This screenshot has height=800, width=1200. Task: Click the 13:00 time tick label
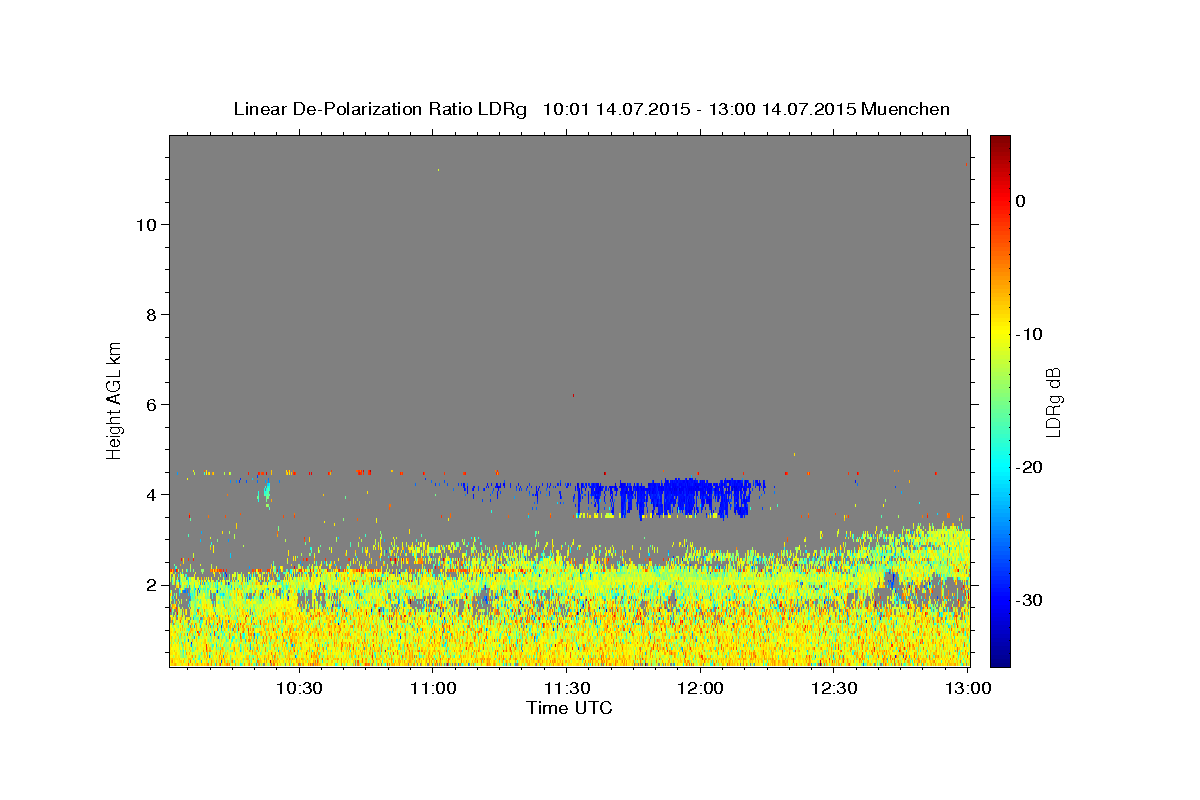click(967, 688)
